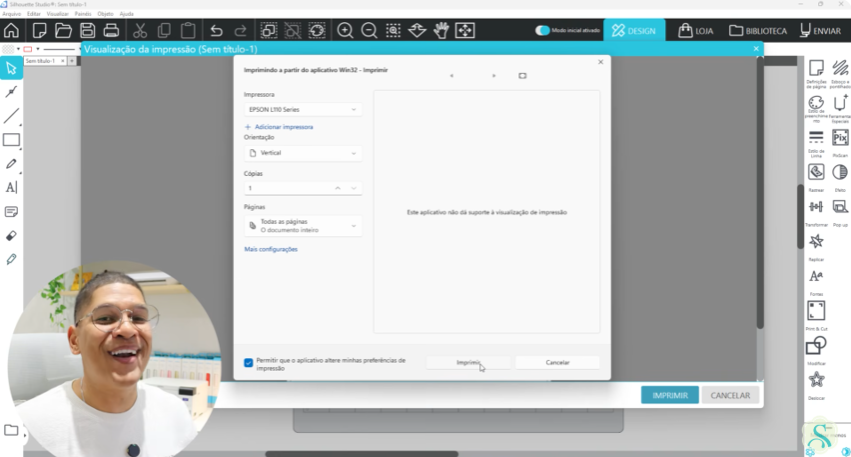Open the Orientação Vertical dropdown
The height and width of the screenshot is (457, 851).
pyautogui.click(x=303, y=153)
